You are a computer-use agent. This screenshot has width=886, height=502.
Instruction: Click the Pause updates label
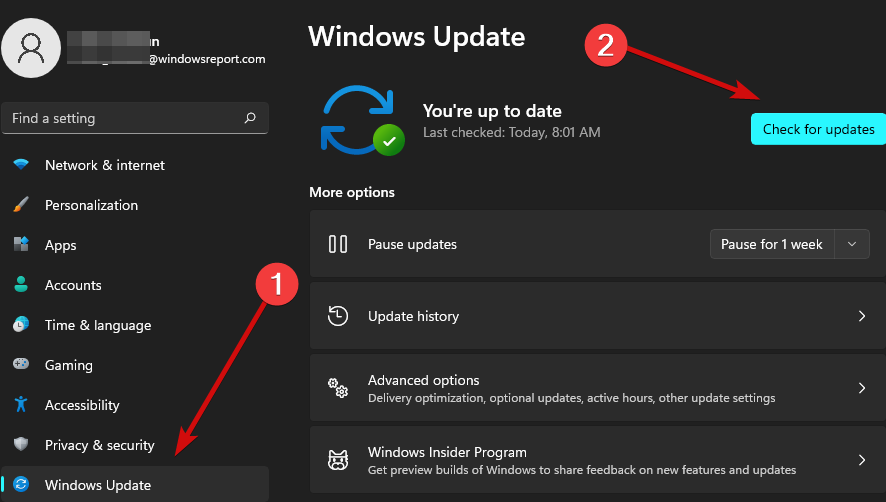pos(412,244)
